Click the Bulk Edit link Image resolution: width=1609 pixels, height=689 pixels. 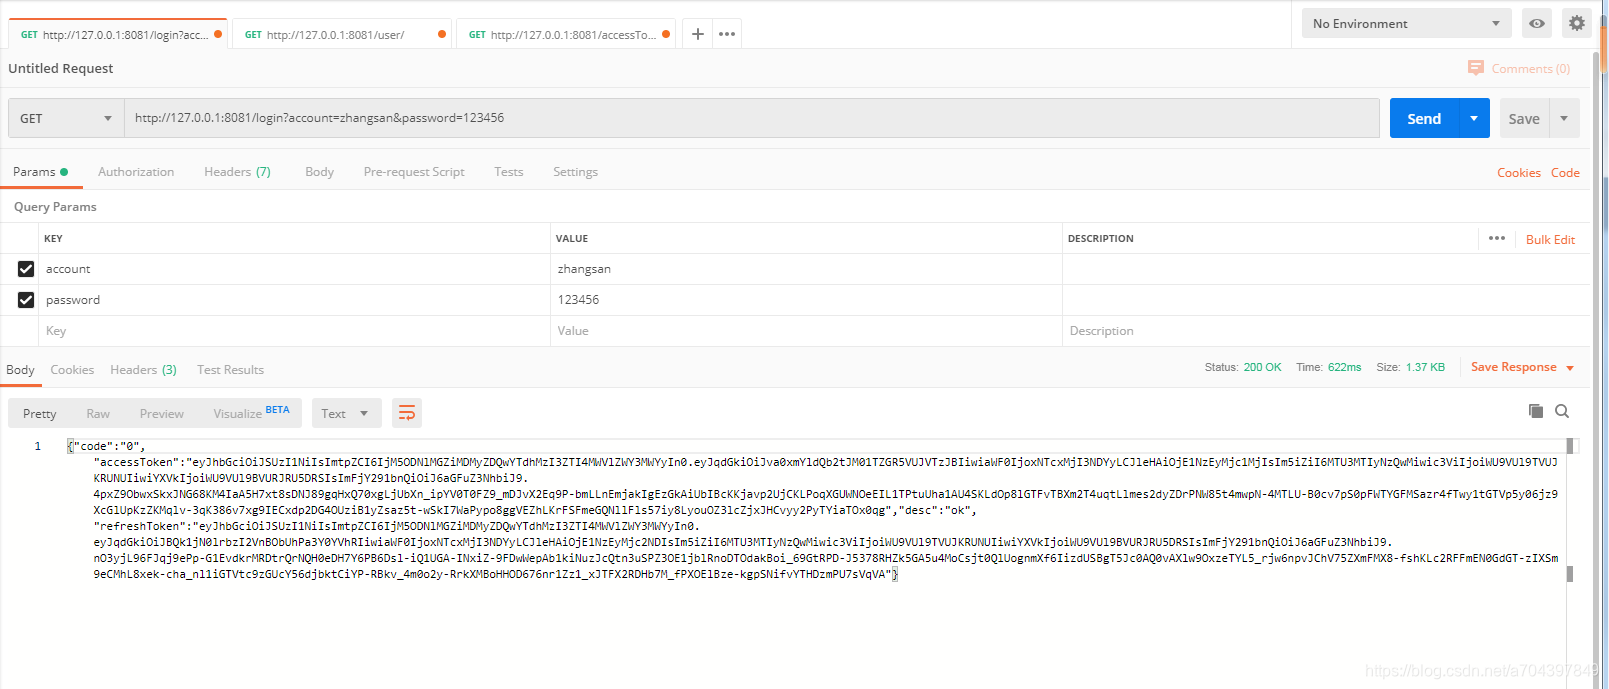click(1550, 240)
